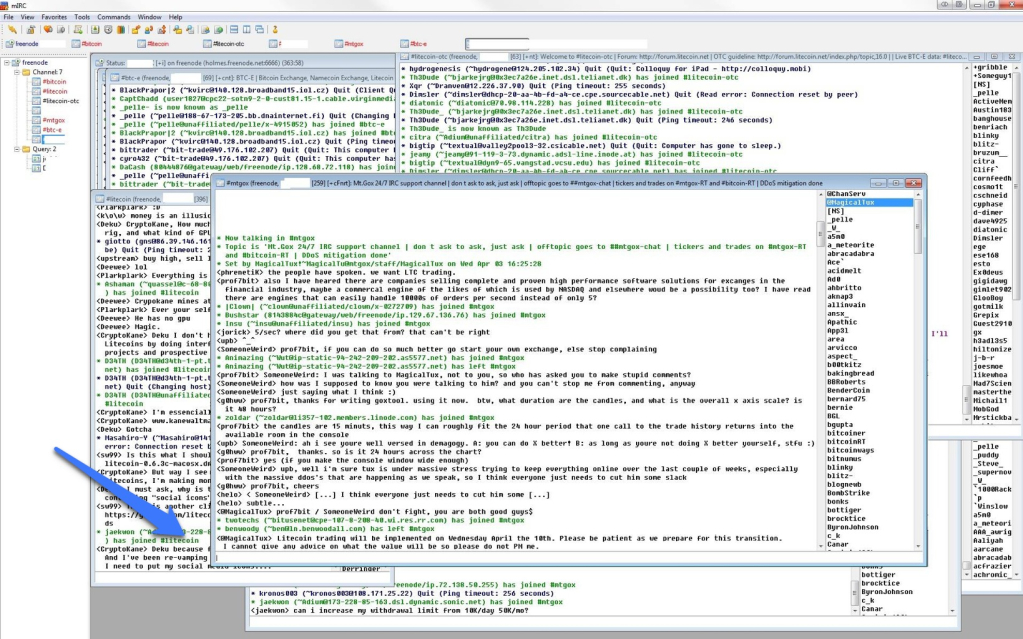Open the Tools menu

click(x=82, y=17)
